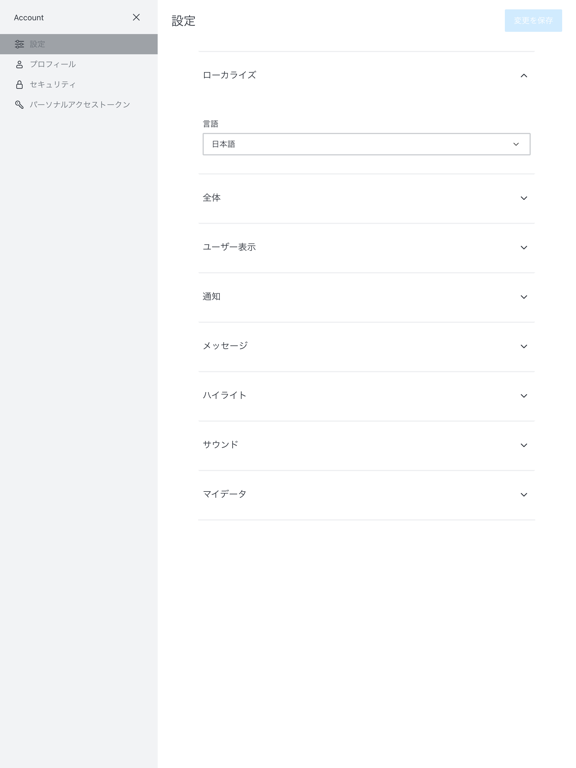Click the メッセージ section title
This screenshot has height=768, width=576.
tap(225, 346)
